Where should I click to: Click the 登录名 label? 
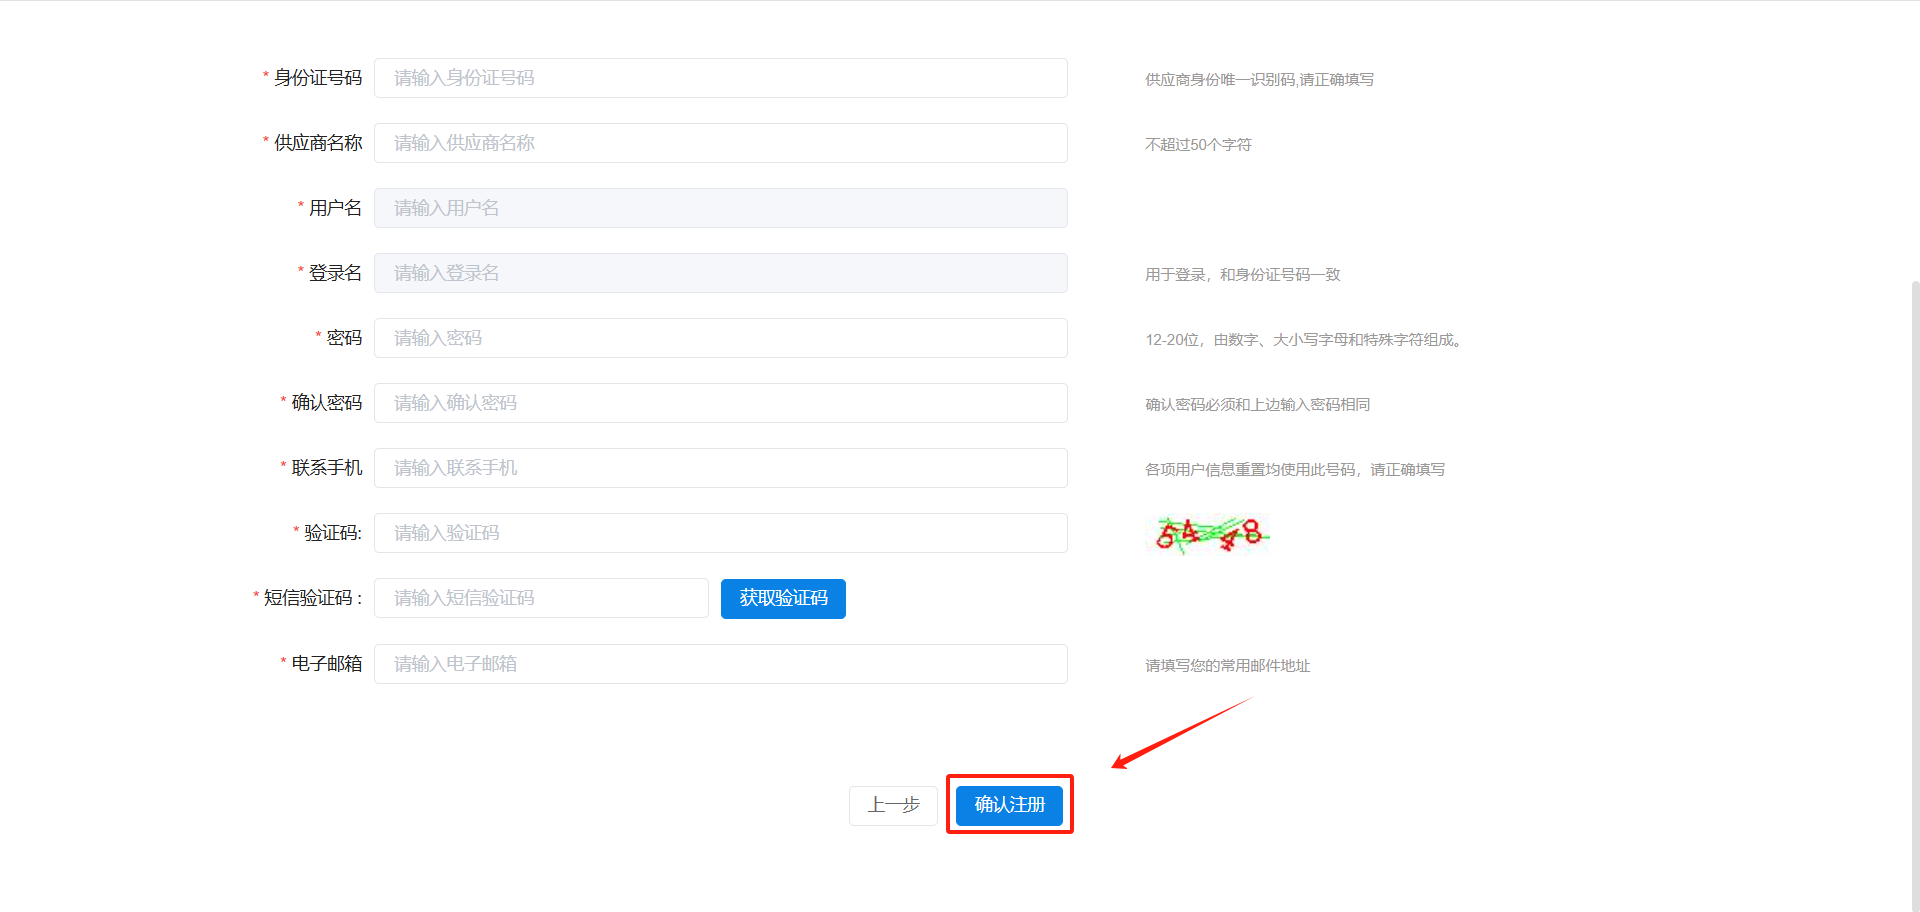[x=335, y=273]
